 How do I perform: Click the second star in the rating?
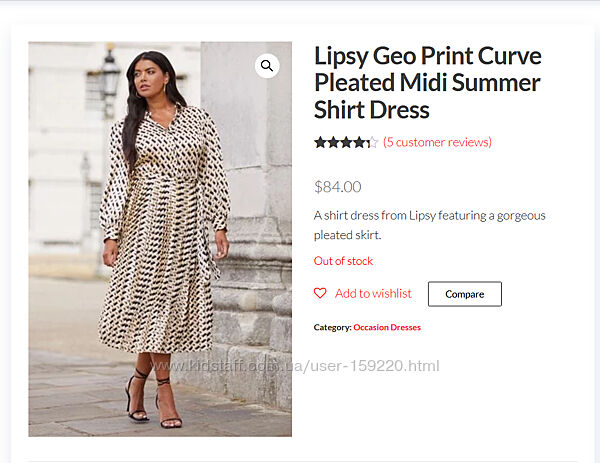[333, 142]
